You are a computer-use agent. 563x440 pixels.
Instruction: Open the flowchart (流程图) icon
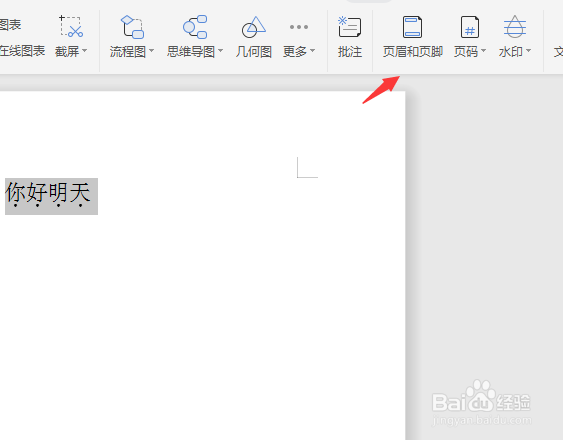132,27
